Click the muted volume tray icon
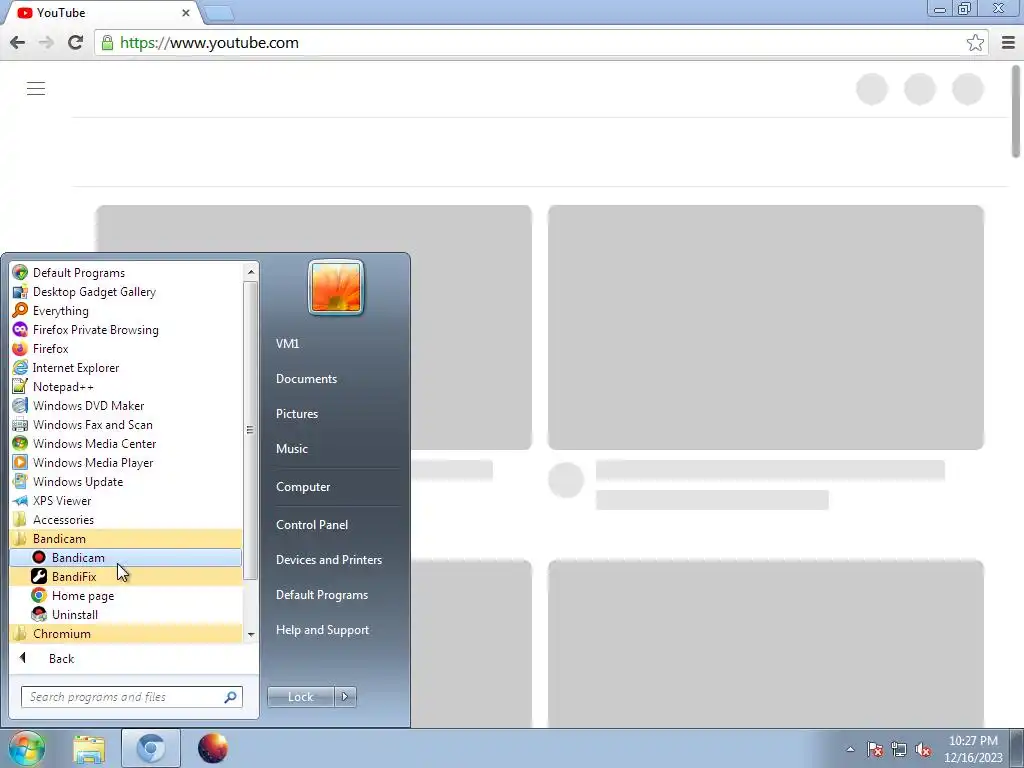1024x768 pixels. [x=923, y=749]
